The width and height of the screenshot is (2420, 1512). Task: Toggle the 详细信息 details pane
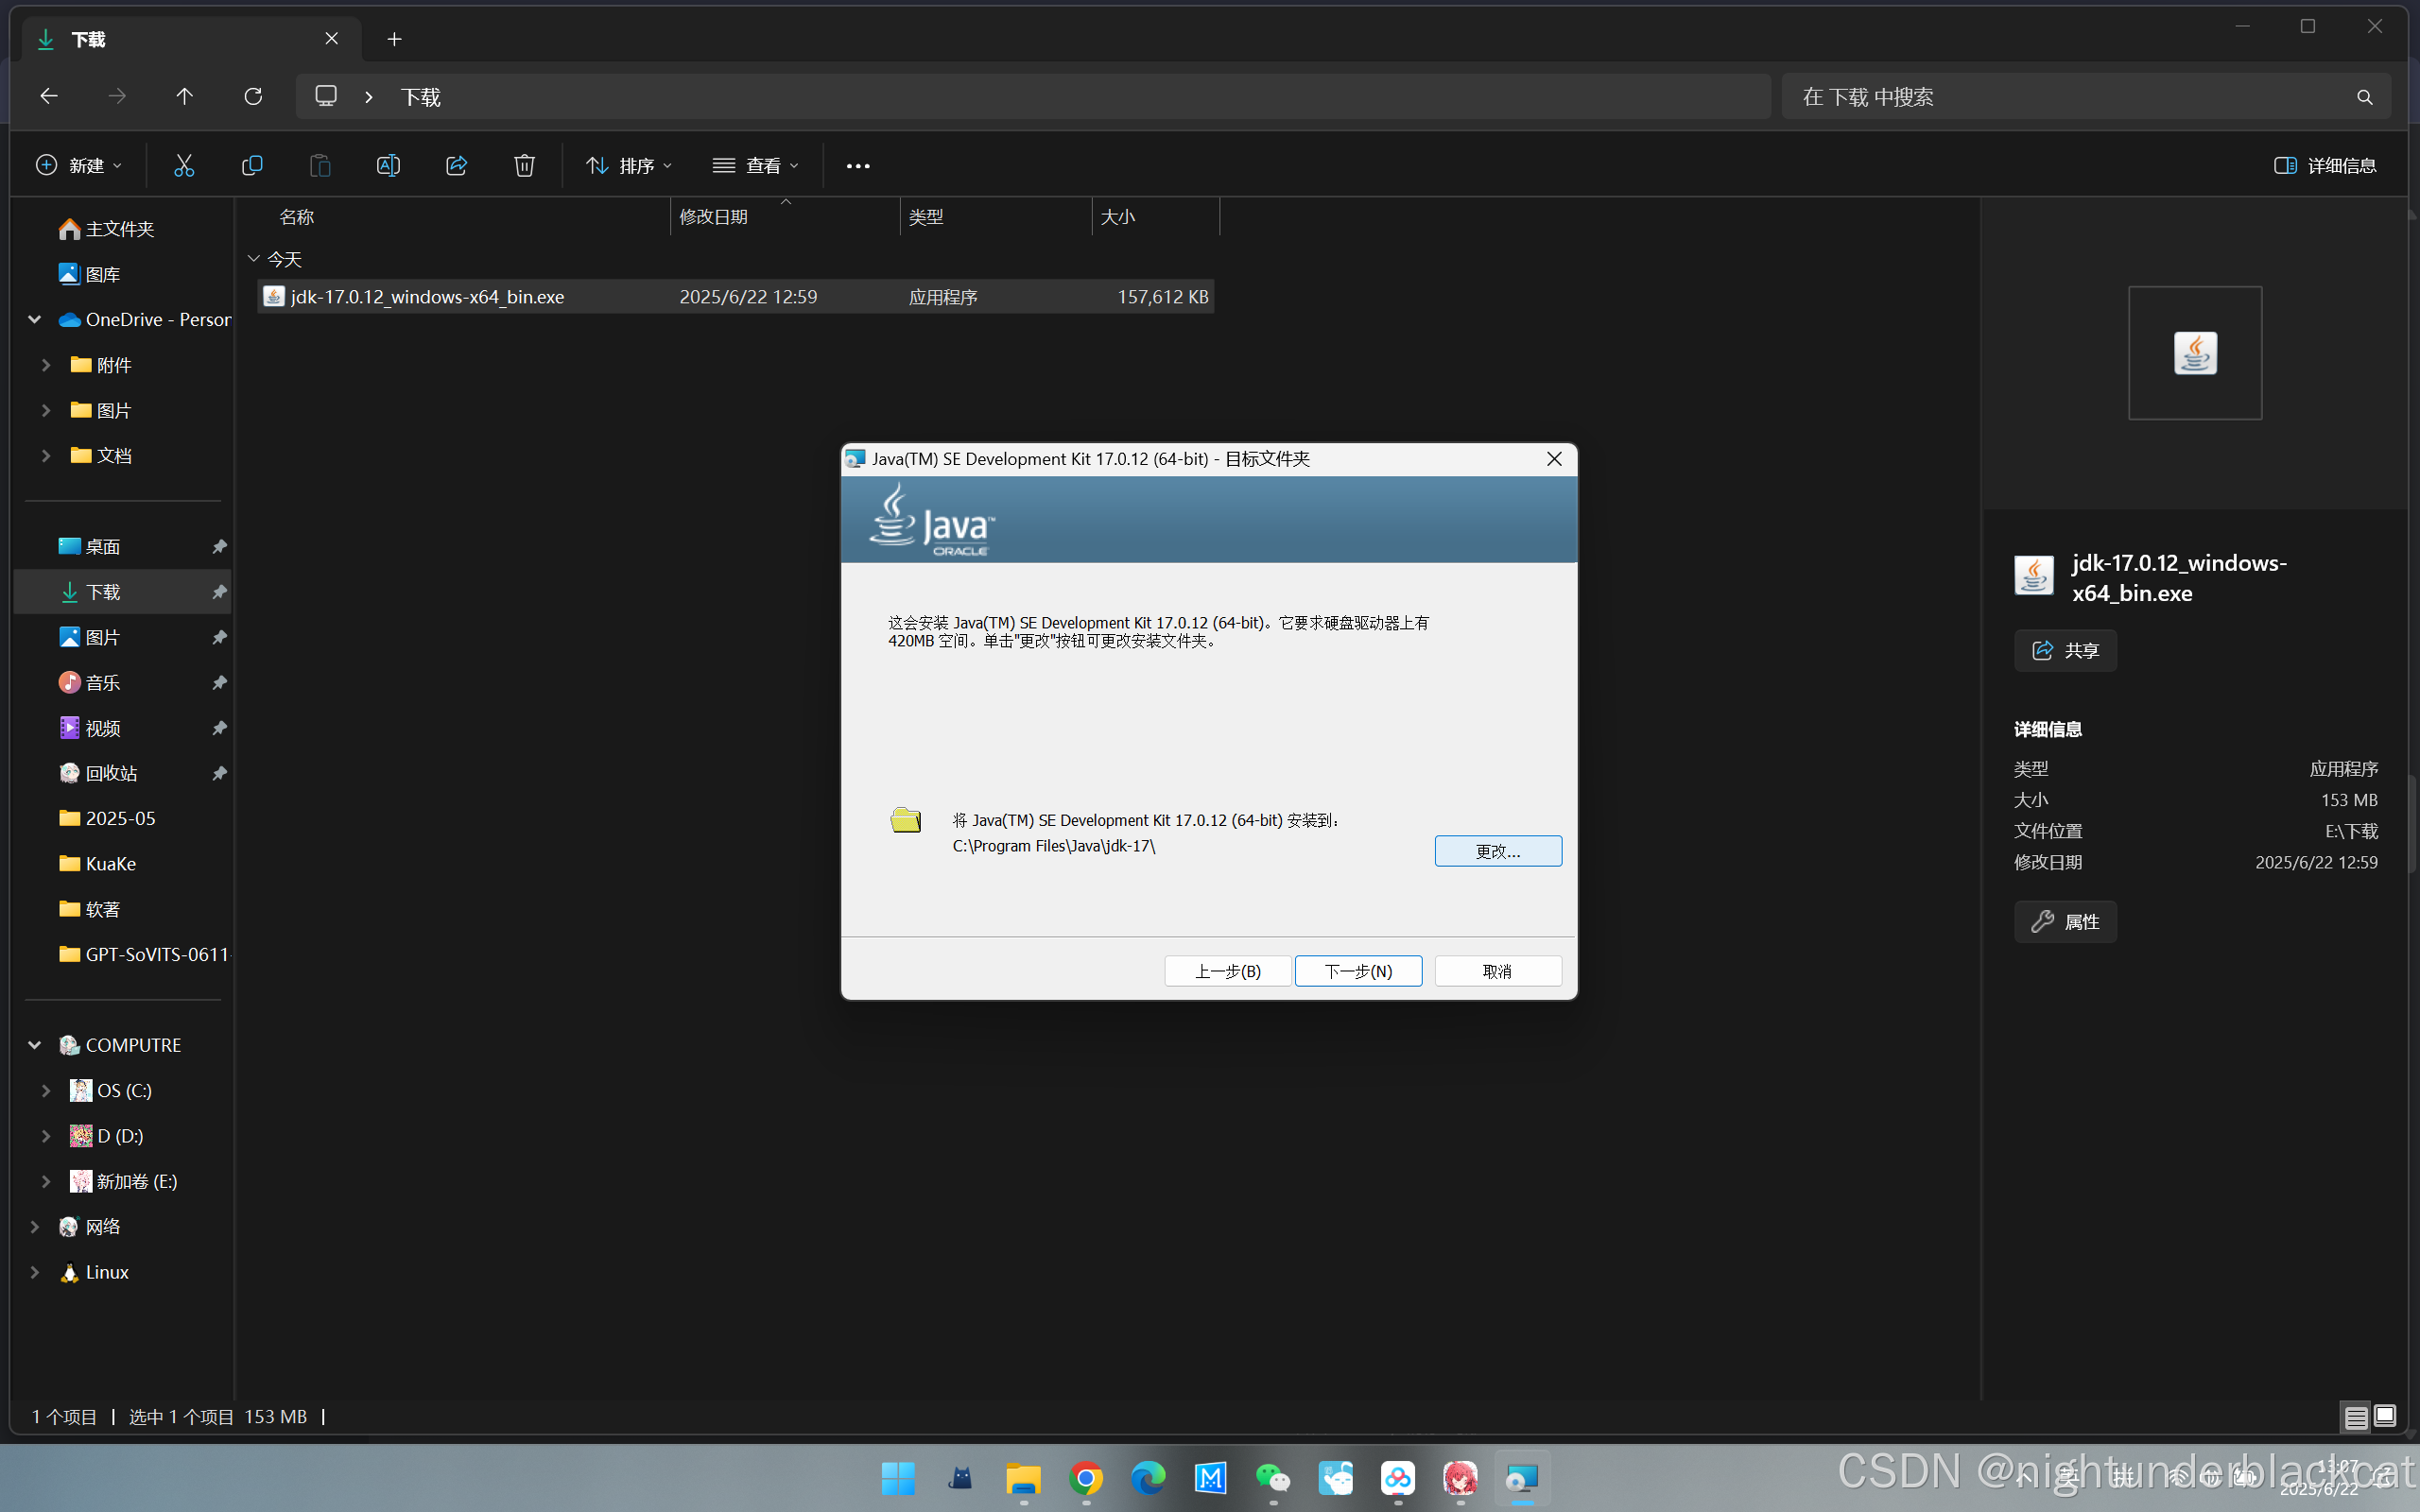point(2325,165)
